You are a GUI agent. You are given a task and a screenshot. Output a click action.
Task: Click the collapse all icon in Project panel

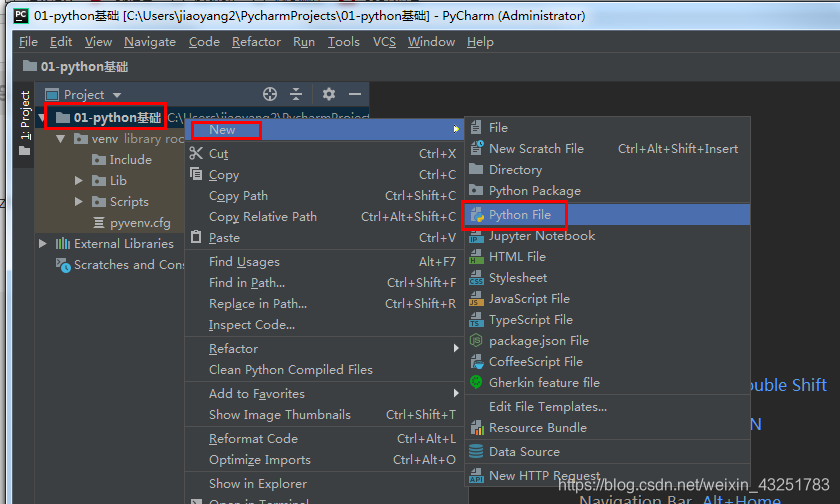click(x=296, y=94)
